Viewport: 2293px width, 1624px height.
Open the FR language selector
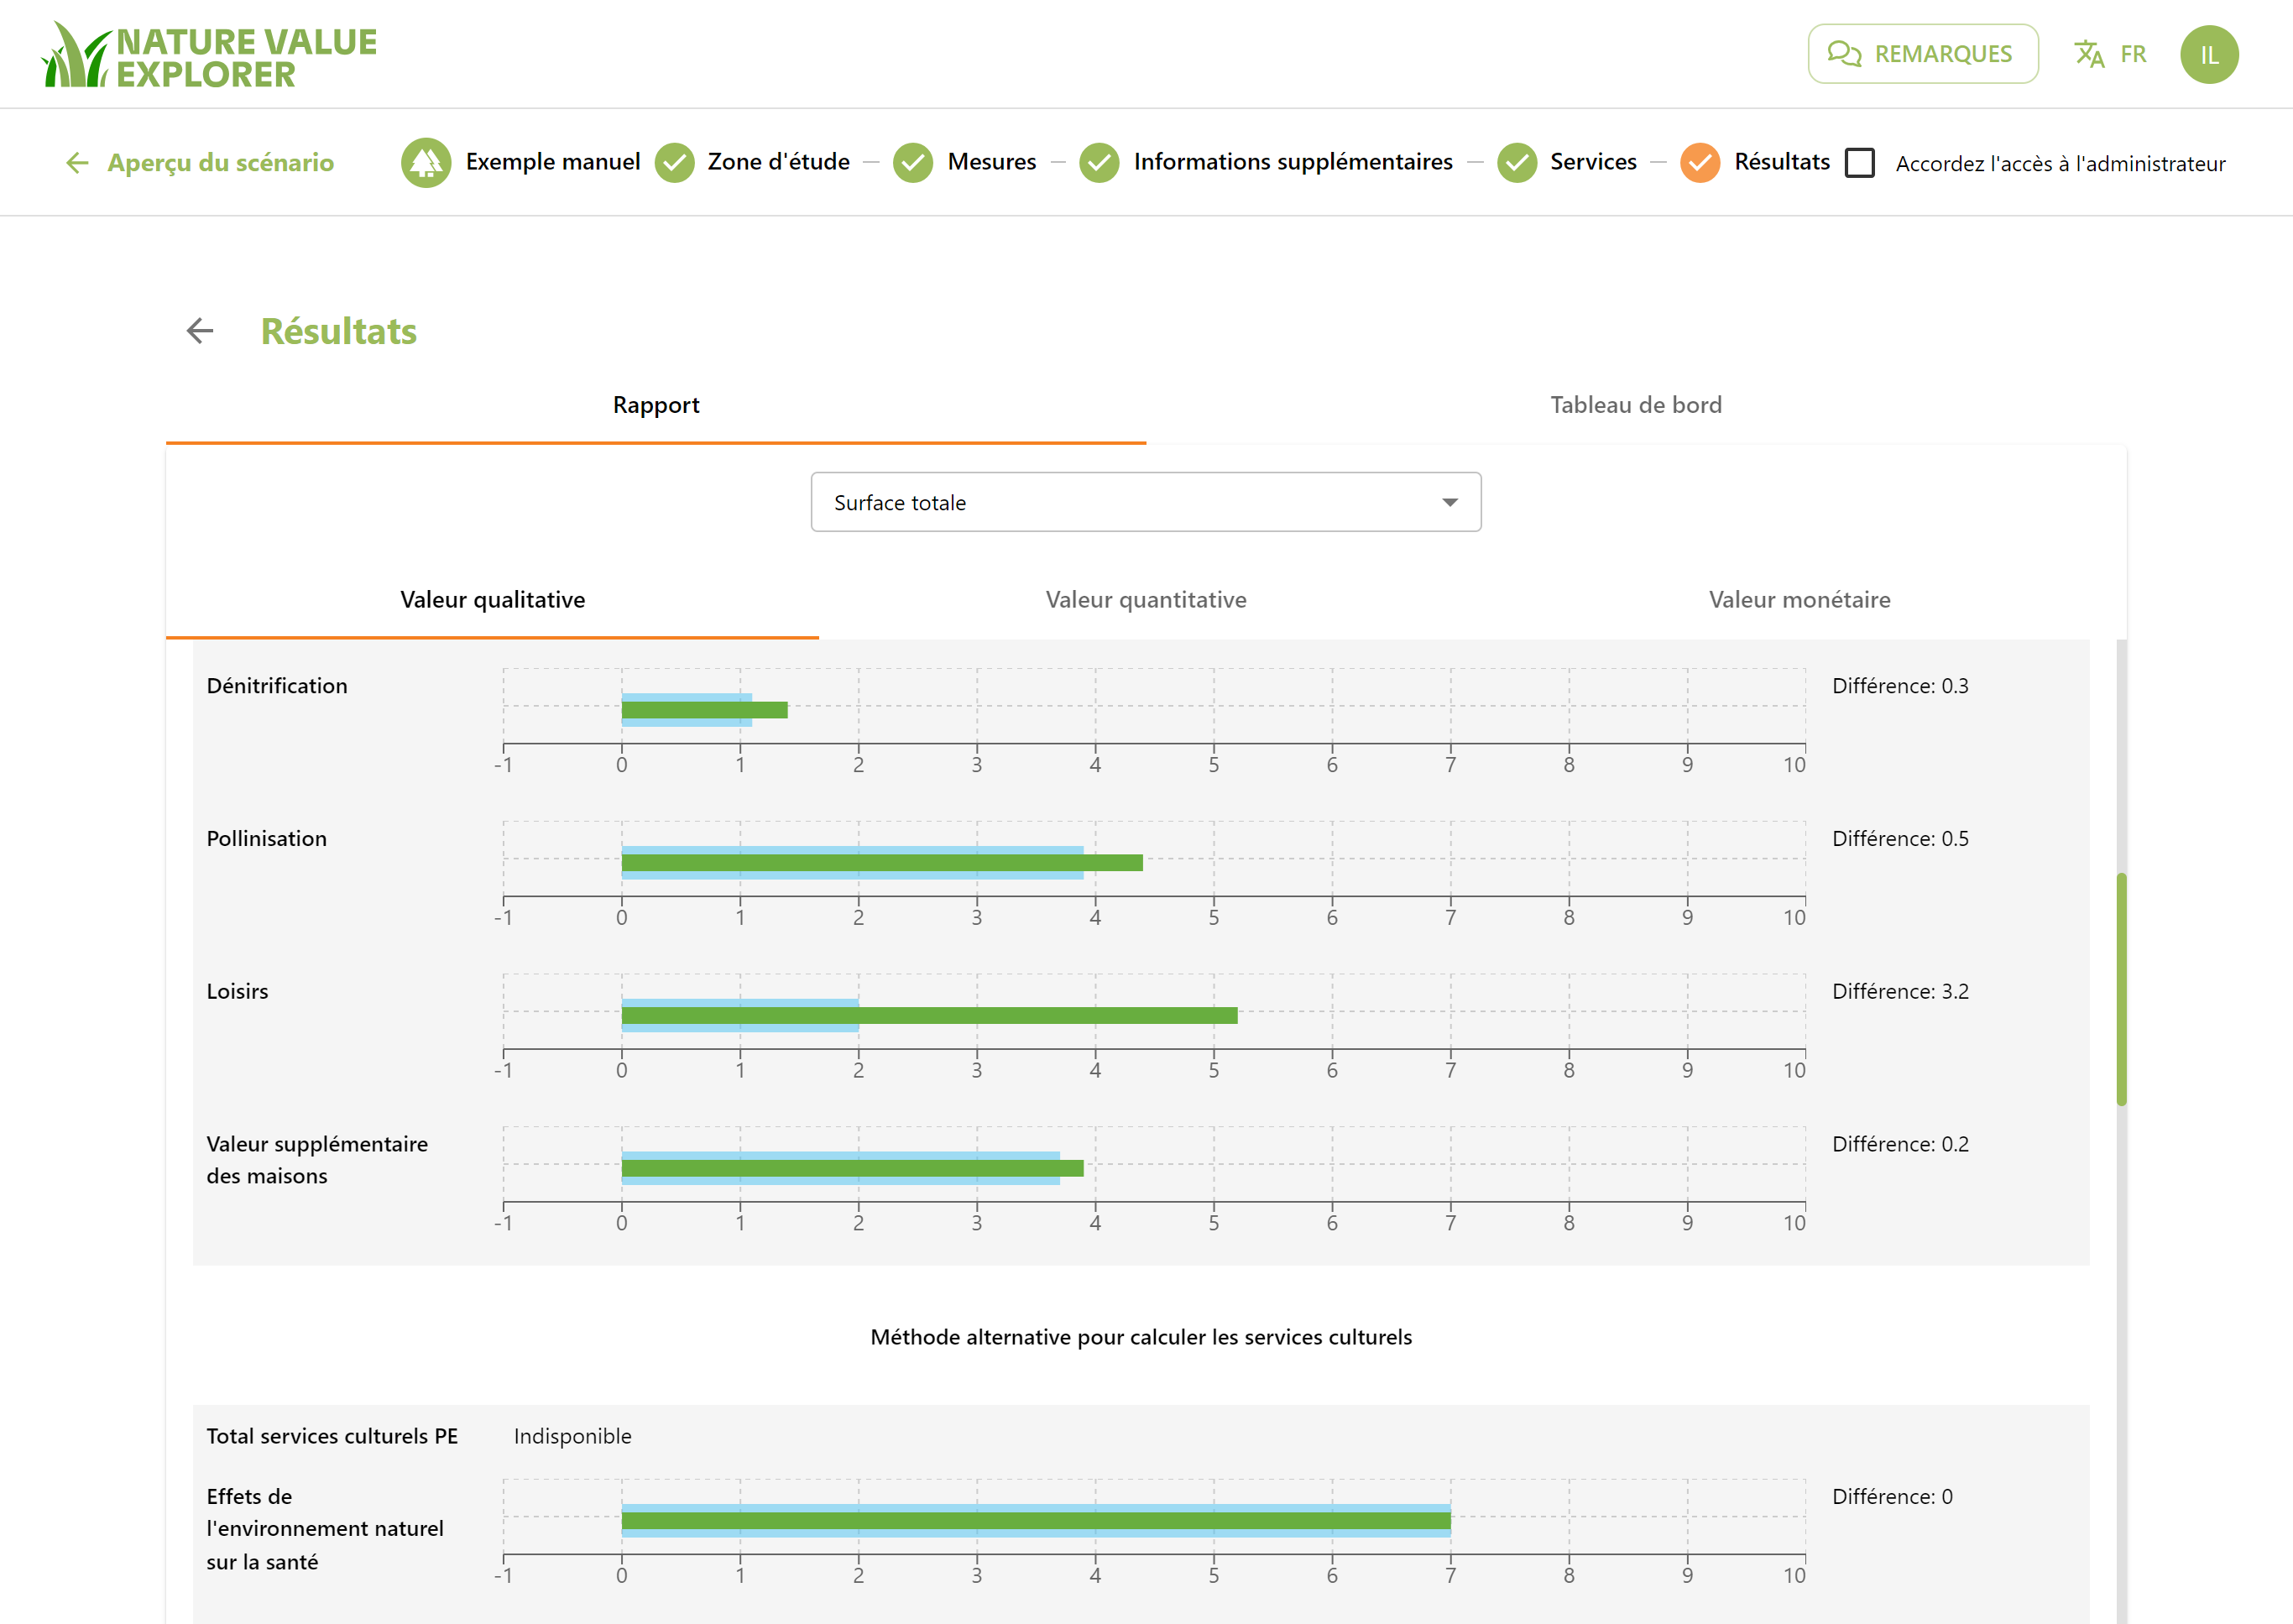click(x=2133, y=54)
